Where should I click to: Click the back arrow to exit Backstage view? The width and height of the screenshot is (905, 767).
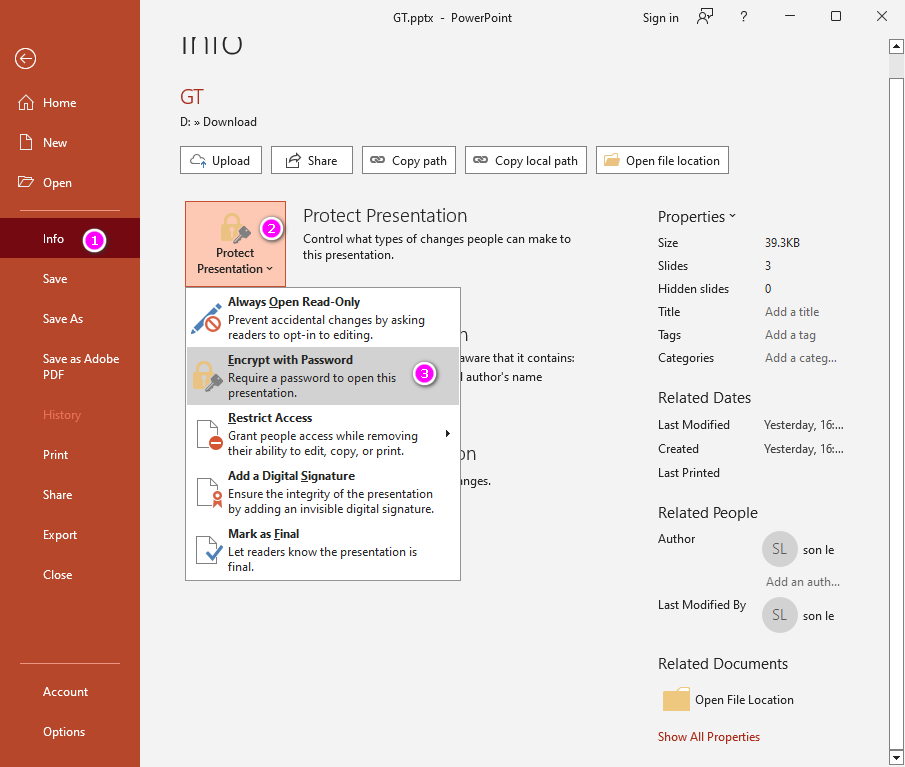pos(25,59)
